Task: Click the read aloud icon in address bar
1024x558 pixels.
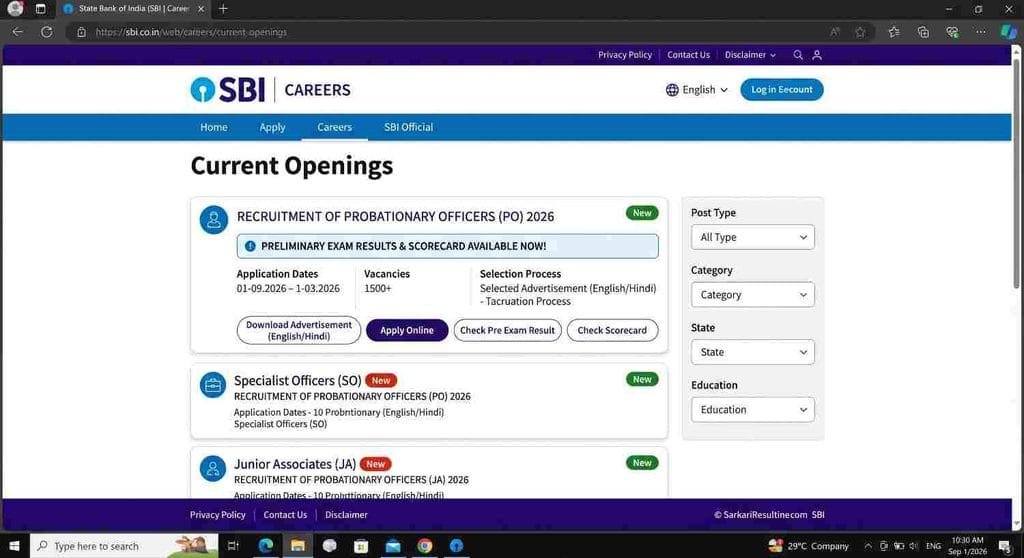Action: [835, 32]
